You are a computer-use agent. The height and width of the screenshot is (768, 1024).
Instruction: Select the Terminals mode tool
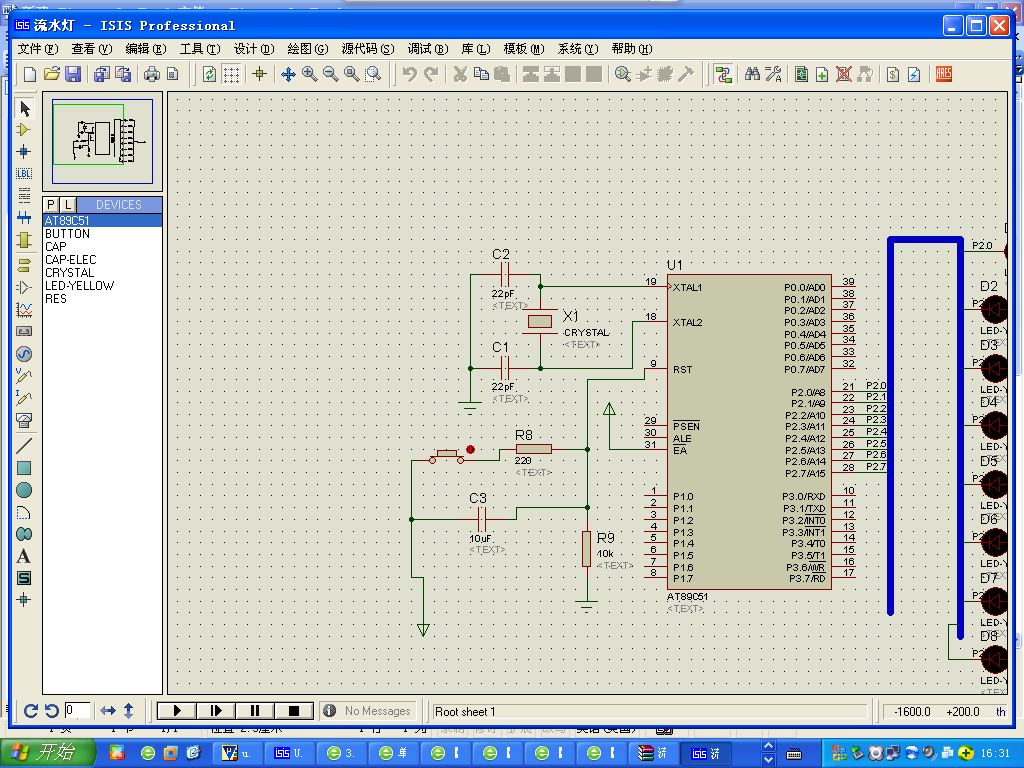click(24, 264)
